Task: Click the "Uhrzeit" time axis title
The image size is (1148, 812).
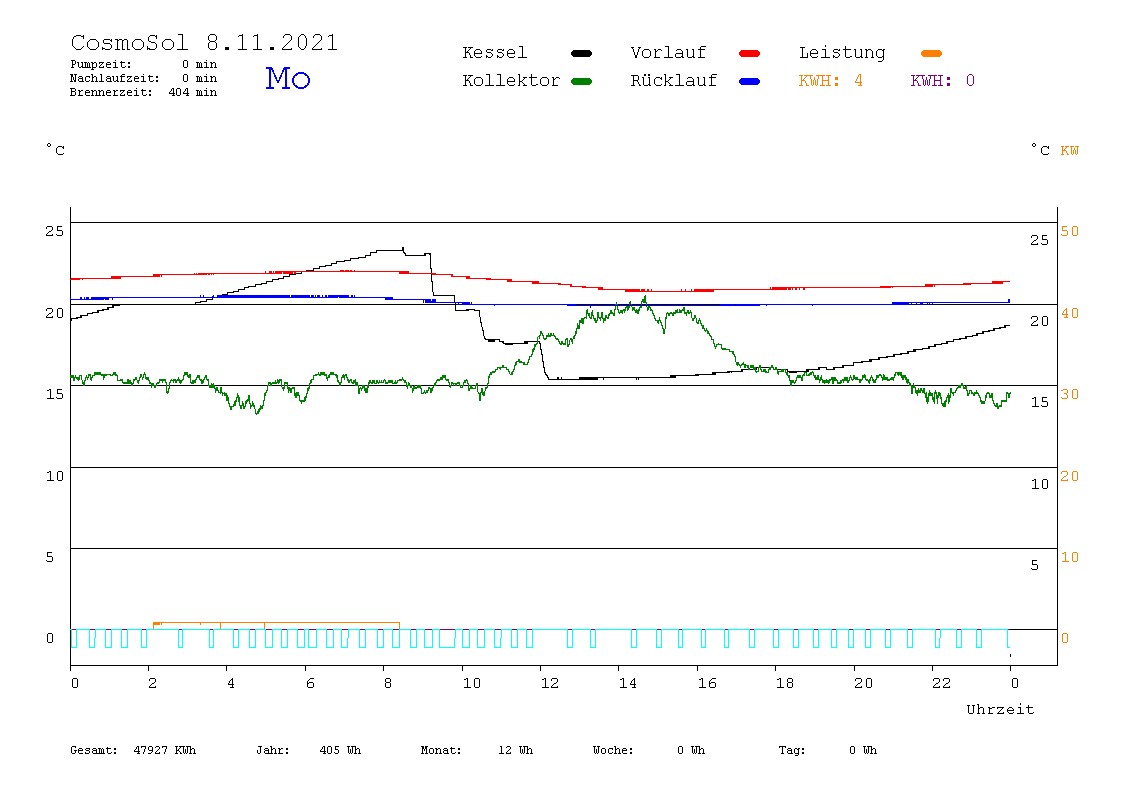Action: (1000, 709)
